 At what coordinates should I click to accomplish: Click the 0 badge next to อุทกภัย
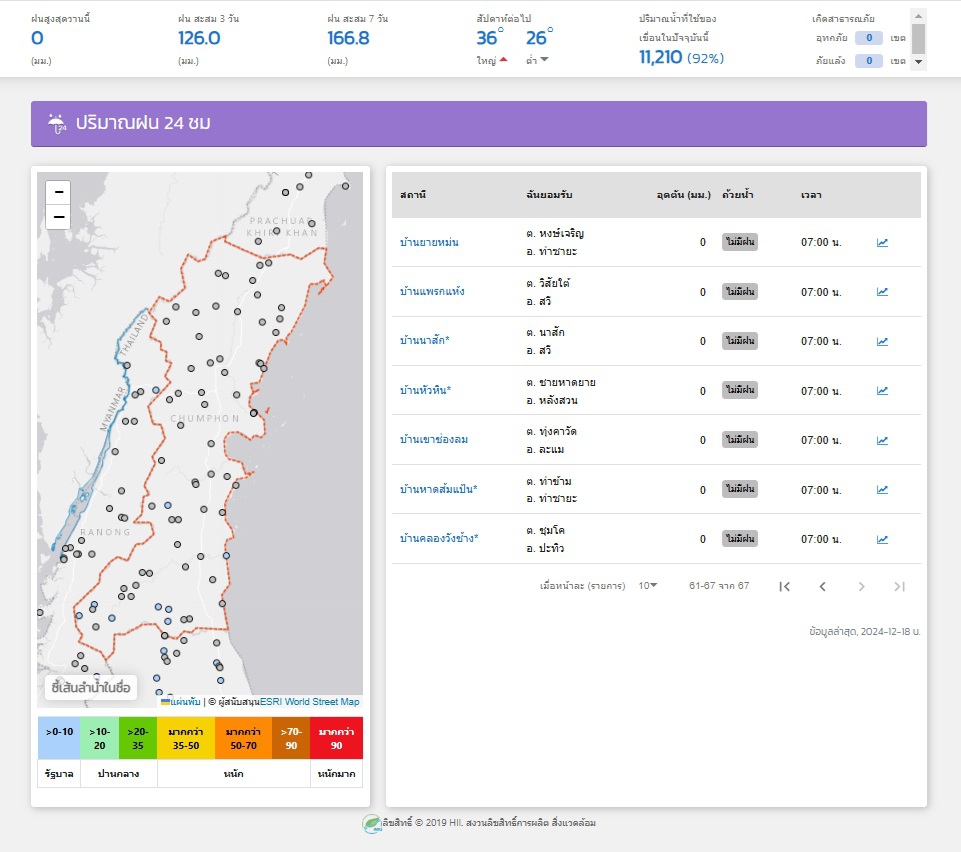point(868,38)
